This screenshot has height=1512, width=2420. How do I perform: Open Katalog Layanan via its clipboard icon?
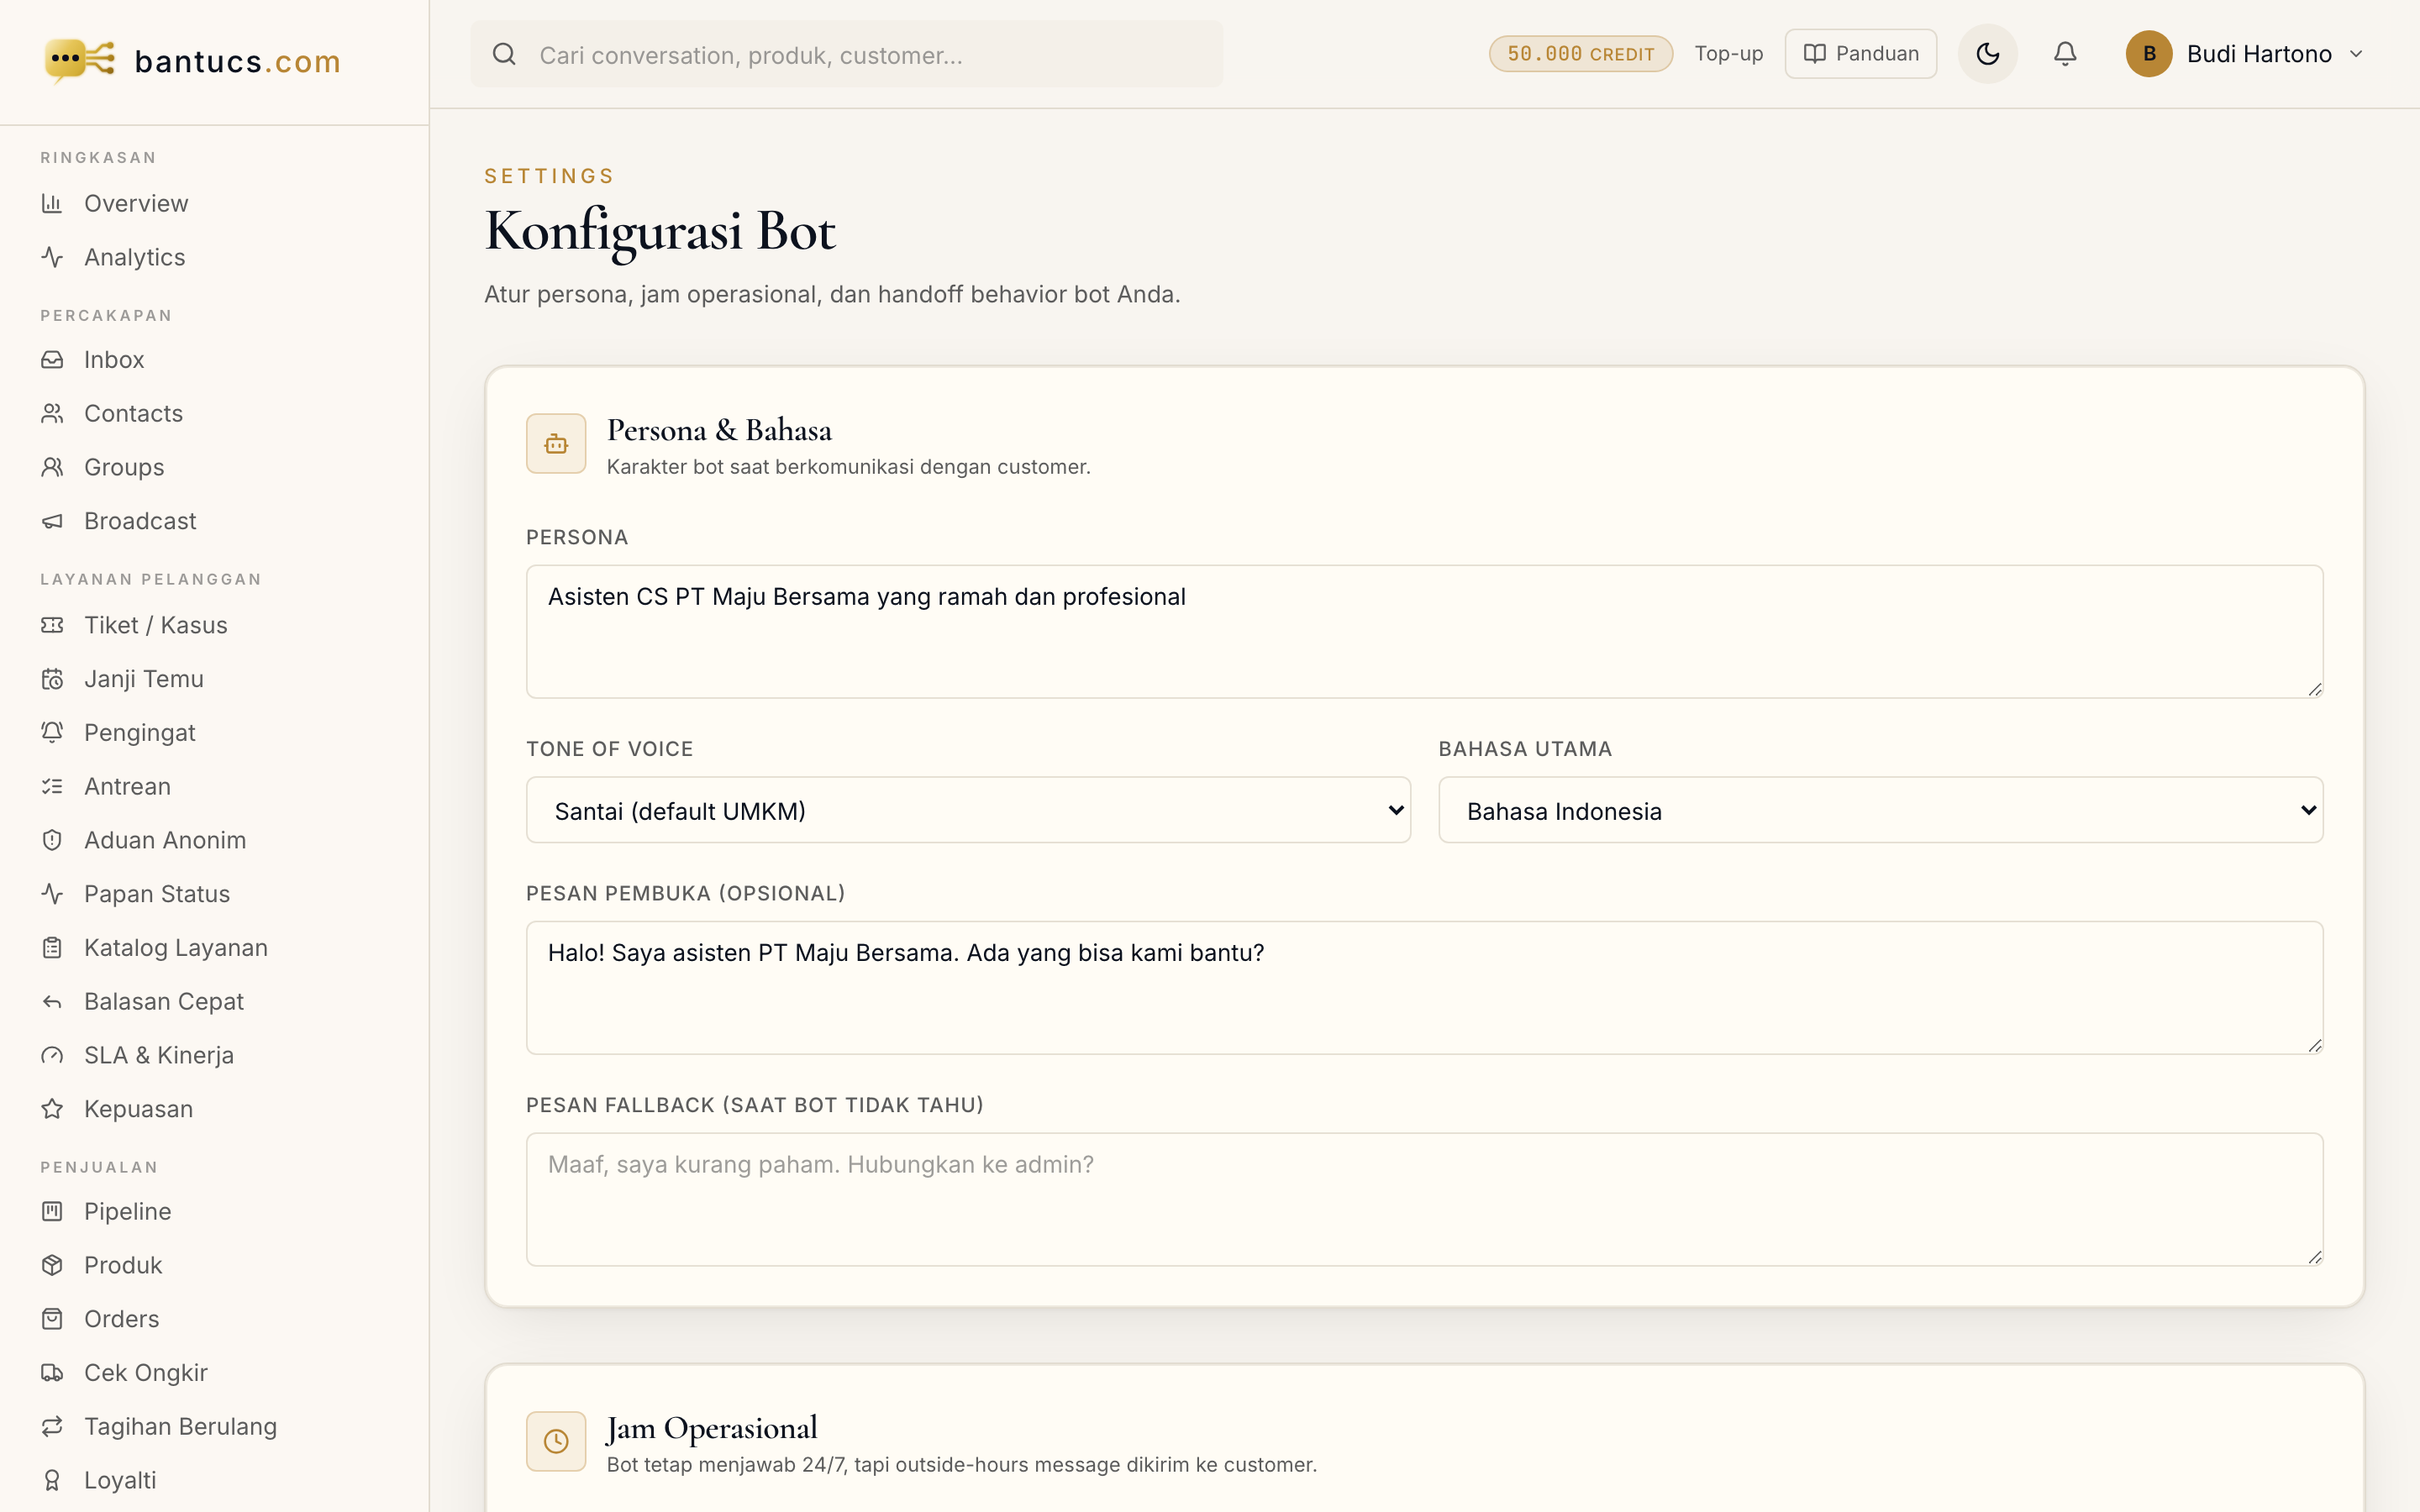[x=52, y=949]
